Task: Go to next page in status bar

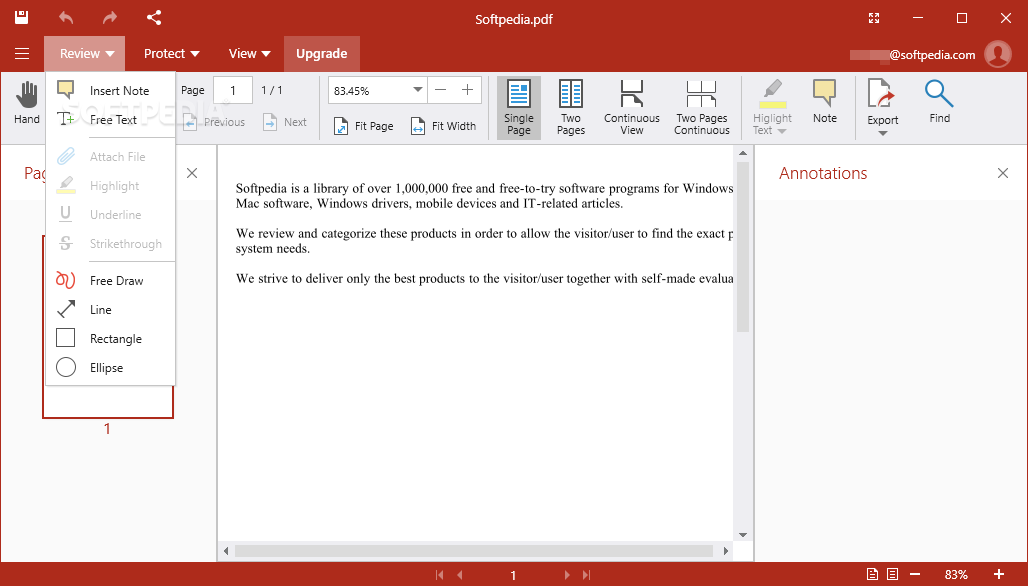Action: pyautogui.click(x=567, y=575)
